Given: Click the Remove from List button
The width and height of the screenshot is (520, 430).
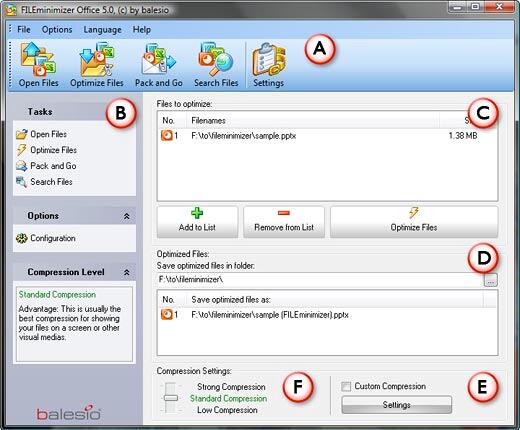Looking at the screenshot, I should (x=284, y=222).
